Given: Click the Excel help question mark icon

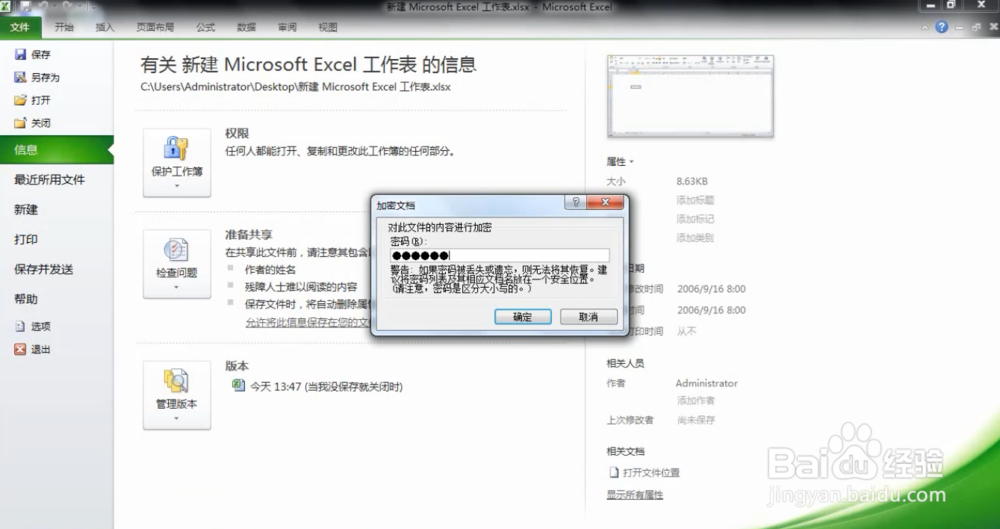Looking at the screenshot, I should click(x=941, y=27).
